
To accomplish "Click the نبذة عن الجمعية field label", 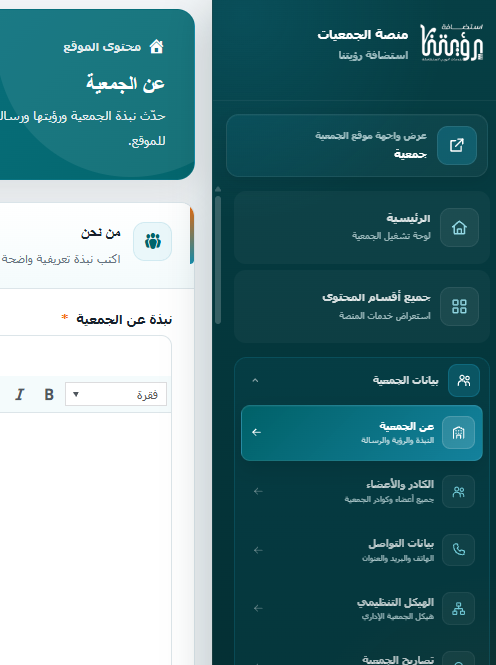I will [124, 319].
